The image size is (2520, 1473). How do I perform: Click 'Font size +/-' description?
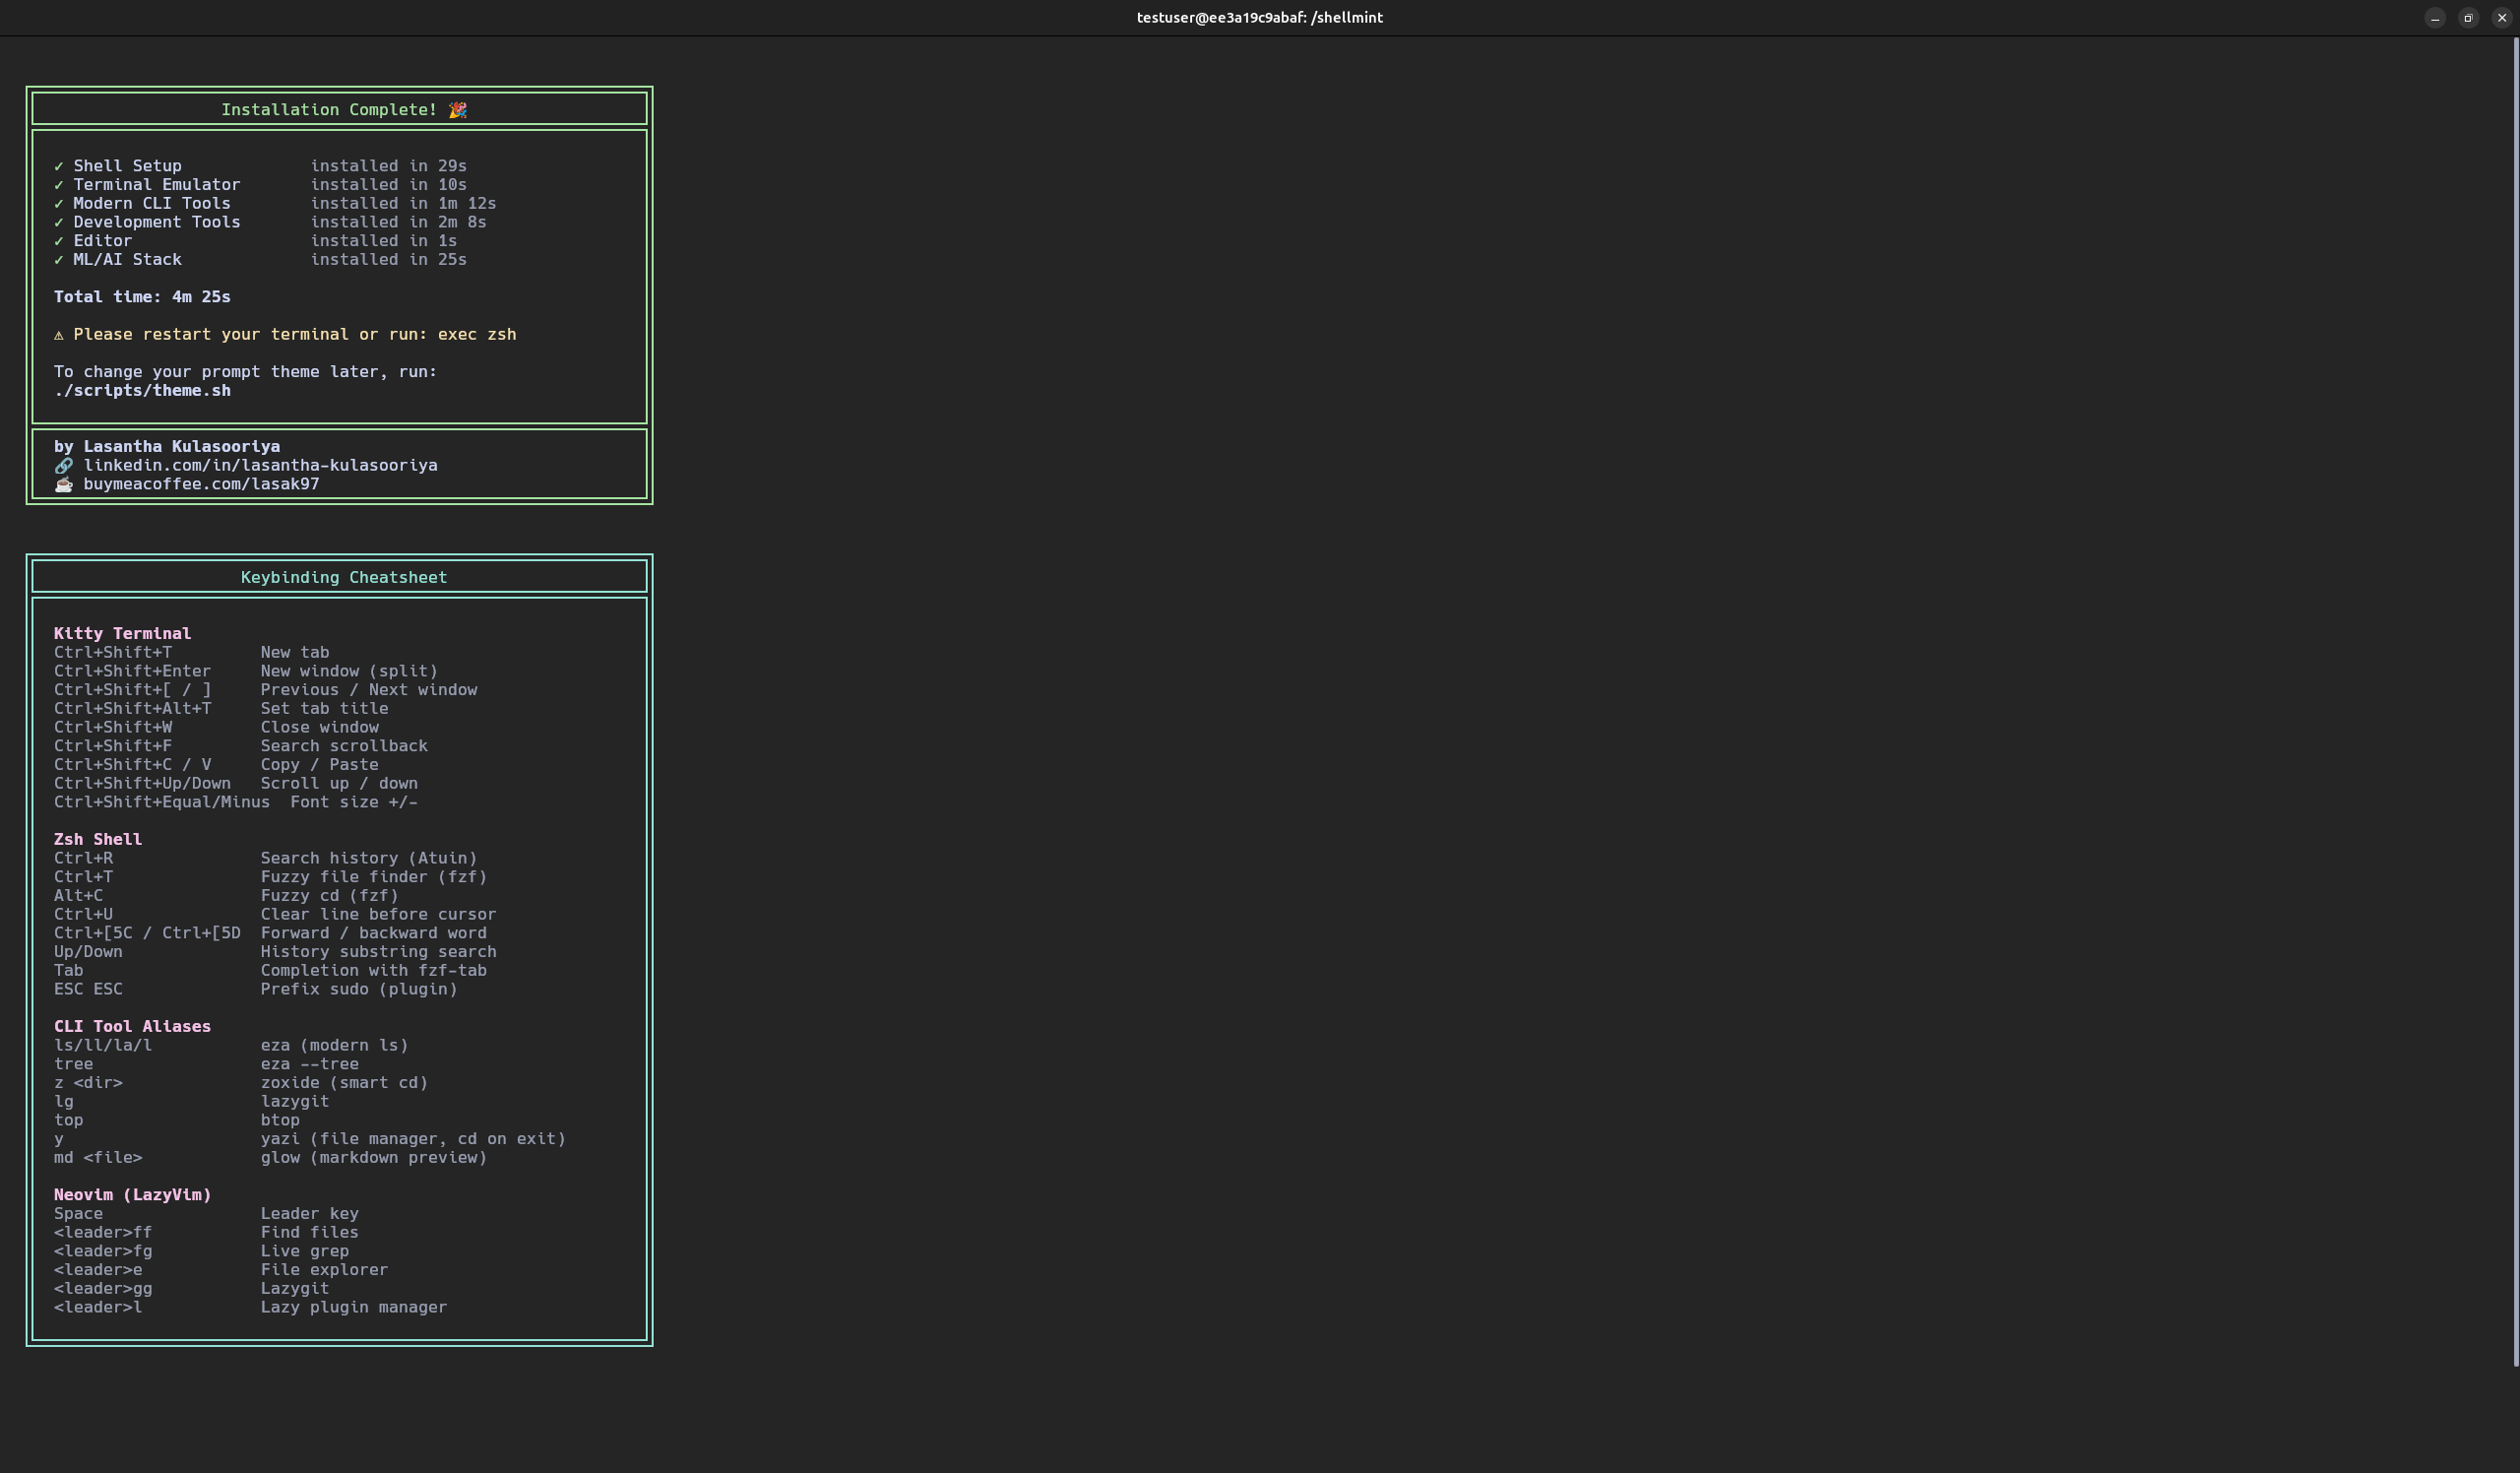(354, 802)
